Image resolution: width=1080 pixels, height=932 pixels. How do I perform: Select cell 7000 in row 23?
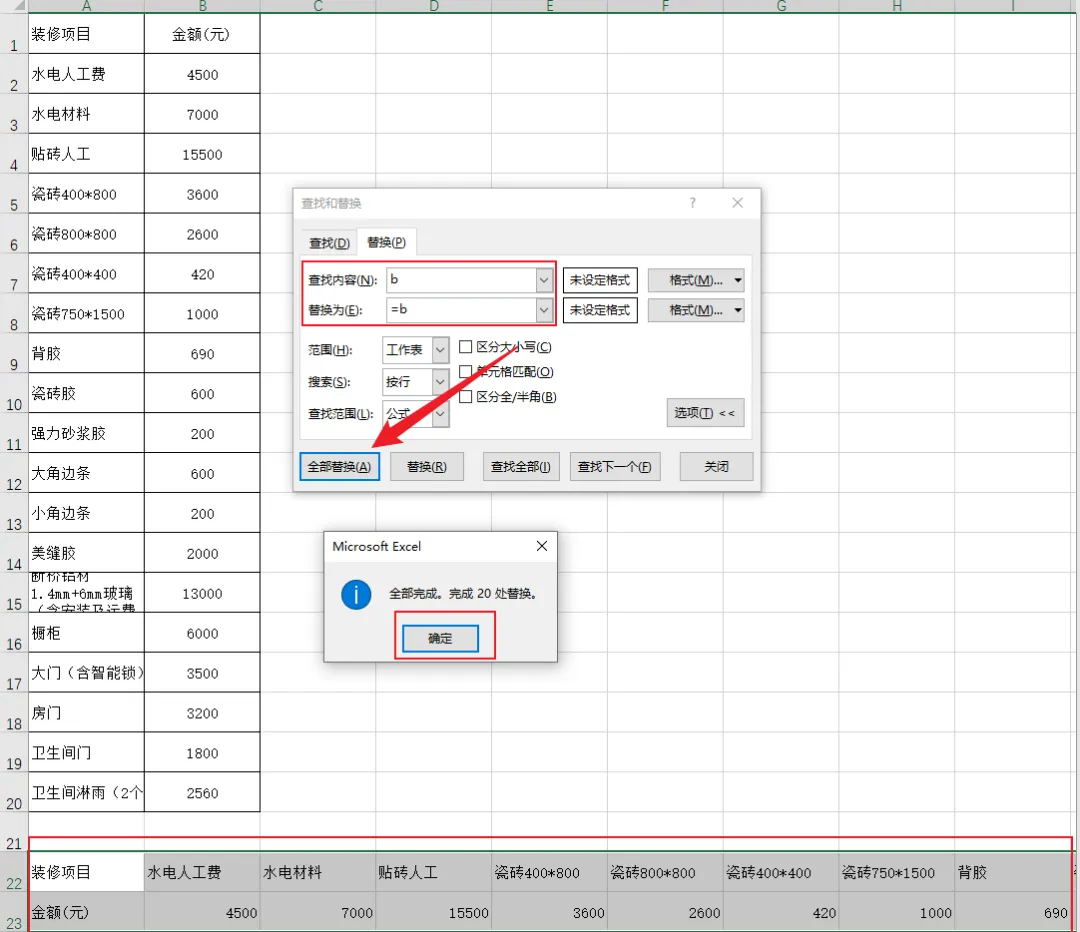click(x=318, y=912)
